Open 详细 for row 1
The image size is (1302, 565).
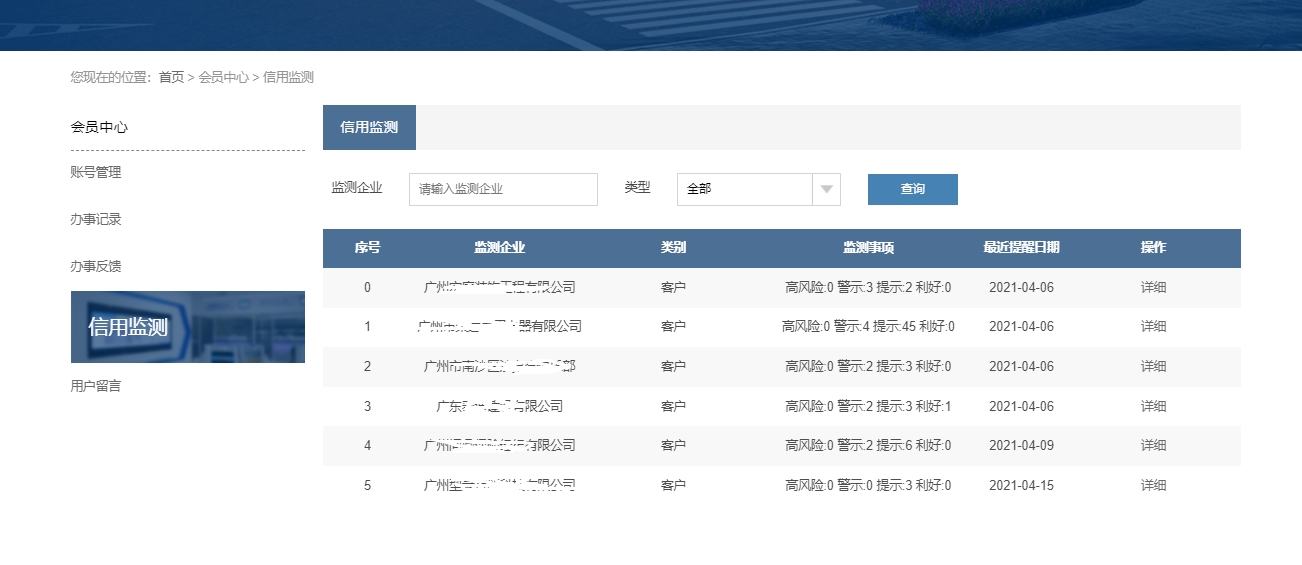(1153, 326)
